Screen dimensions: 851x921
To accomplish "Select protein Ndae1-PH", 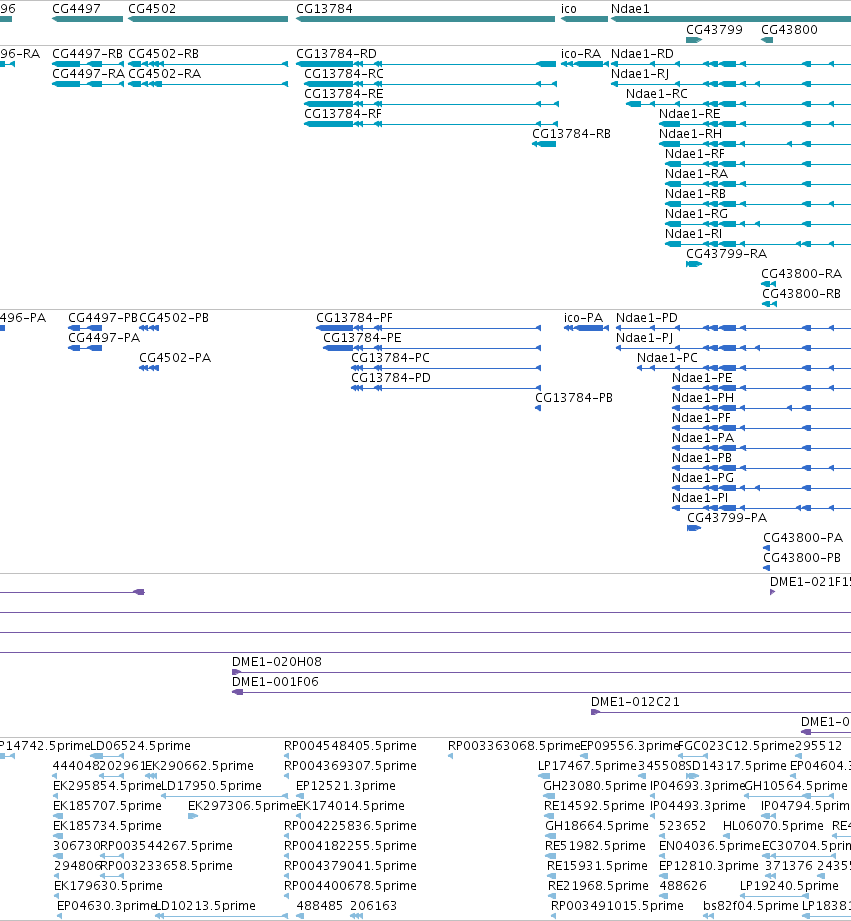I will [761, 408].
